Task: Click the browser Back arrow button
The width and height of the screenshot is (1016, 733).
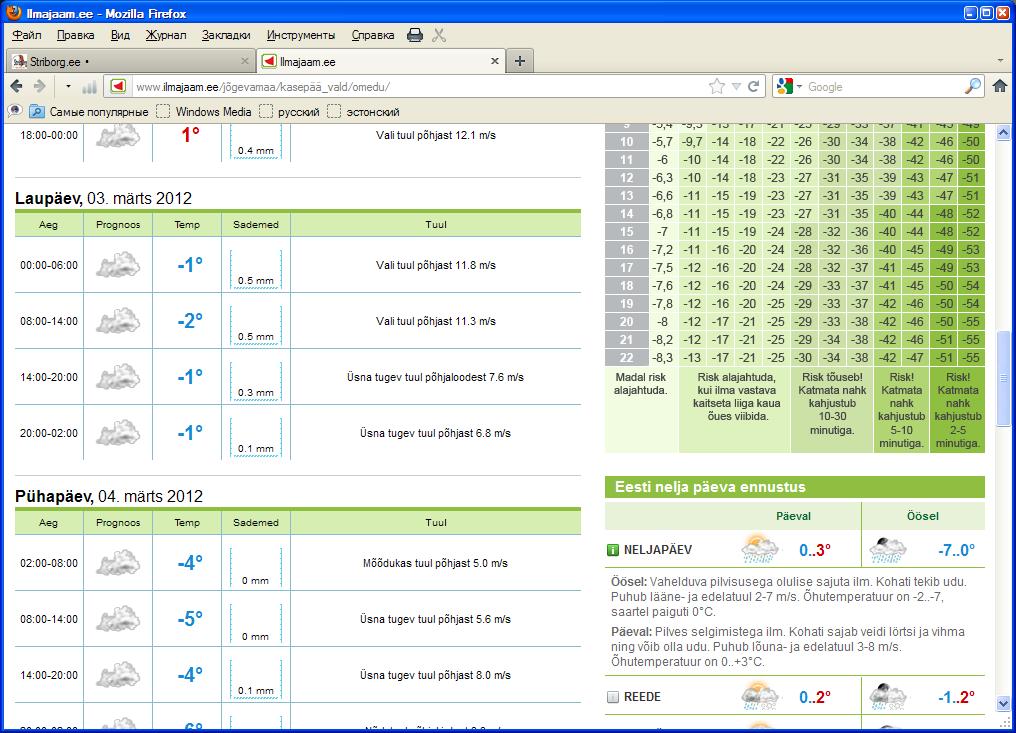Action: 17,87
